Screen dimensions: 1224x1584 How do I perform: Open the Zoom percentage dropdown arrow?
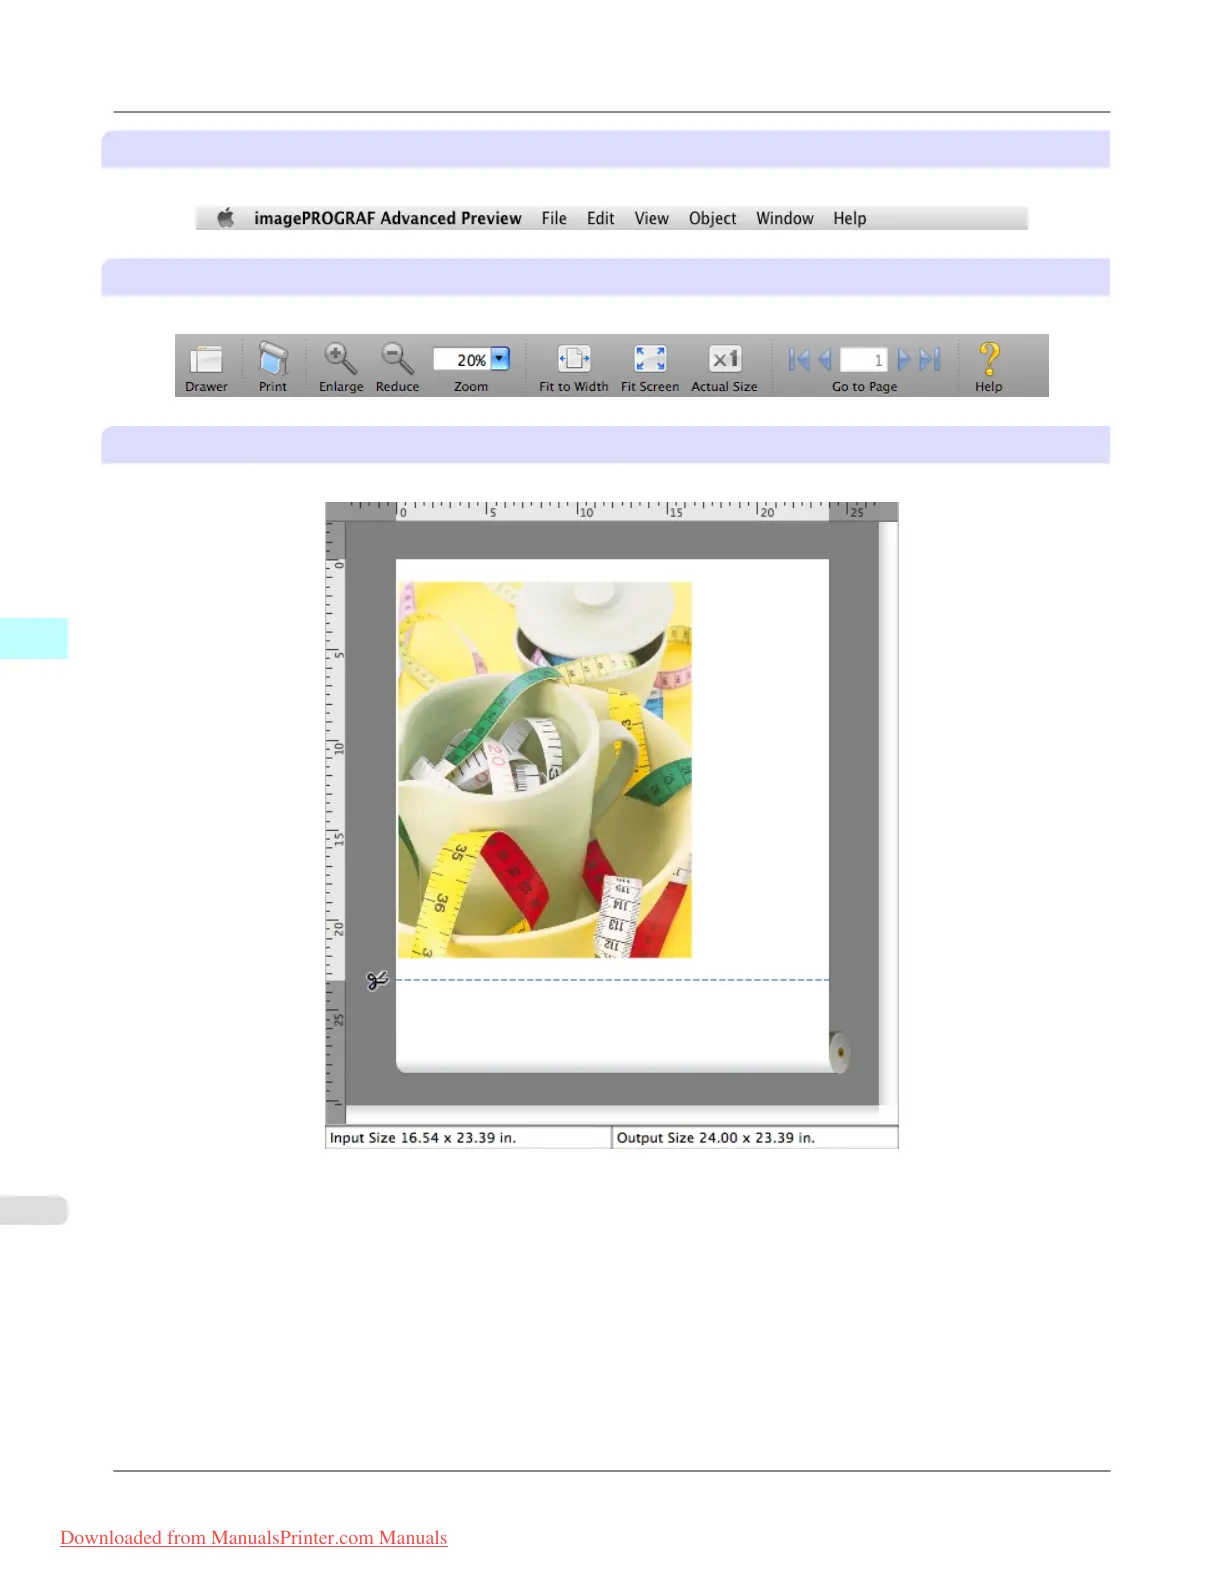click(500, 359)
